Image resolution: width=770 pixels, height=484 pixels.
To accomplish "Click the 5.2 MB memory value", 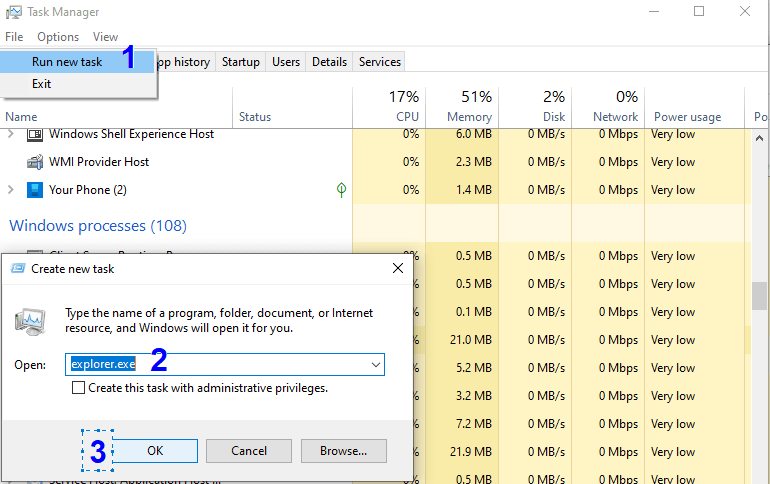I will 473,368.
